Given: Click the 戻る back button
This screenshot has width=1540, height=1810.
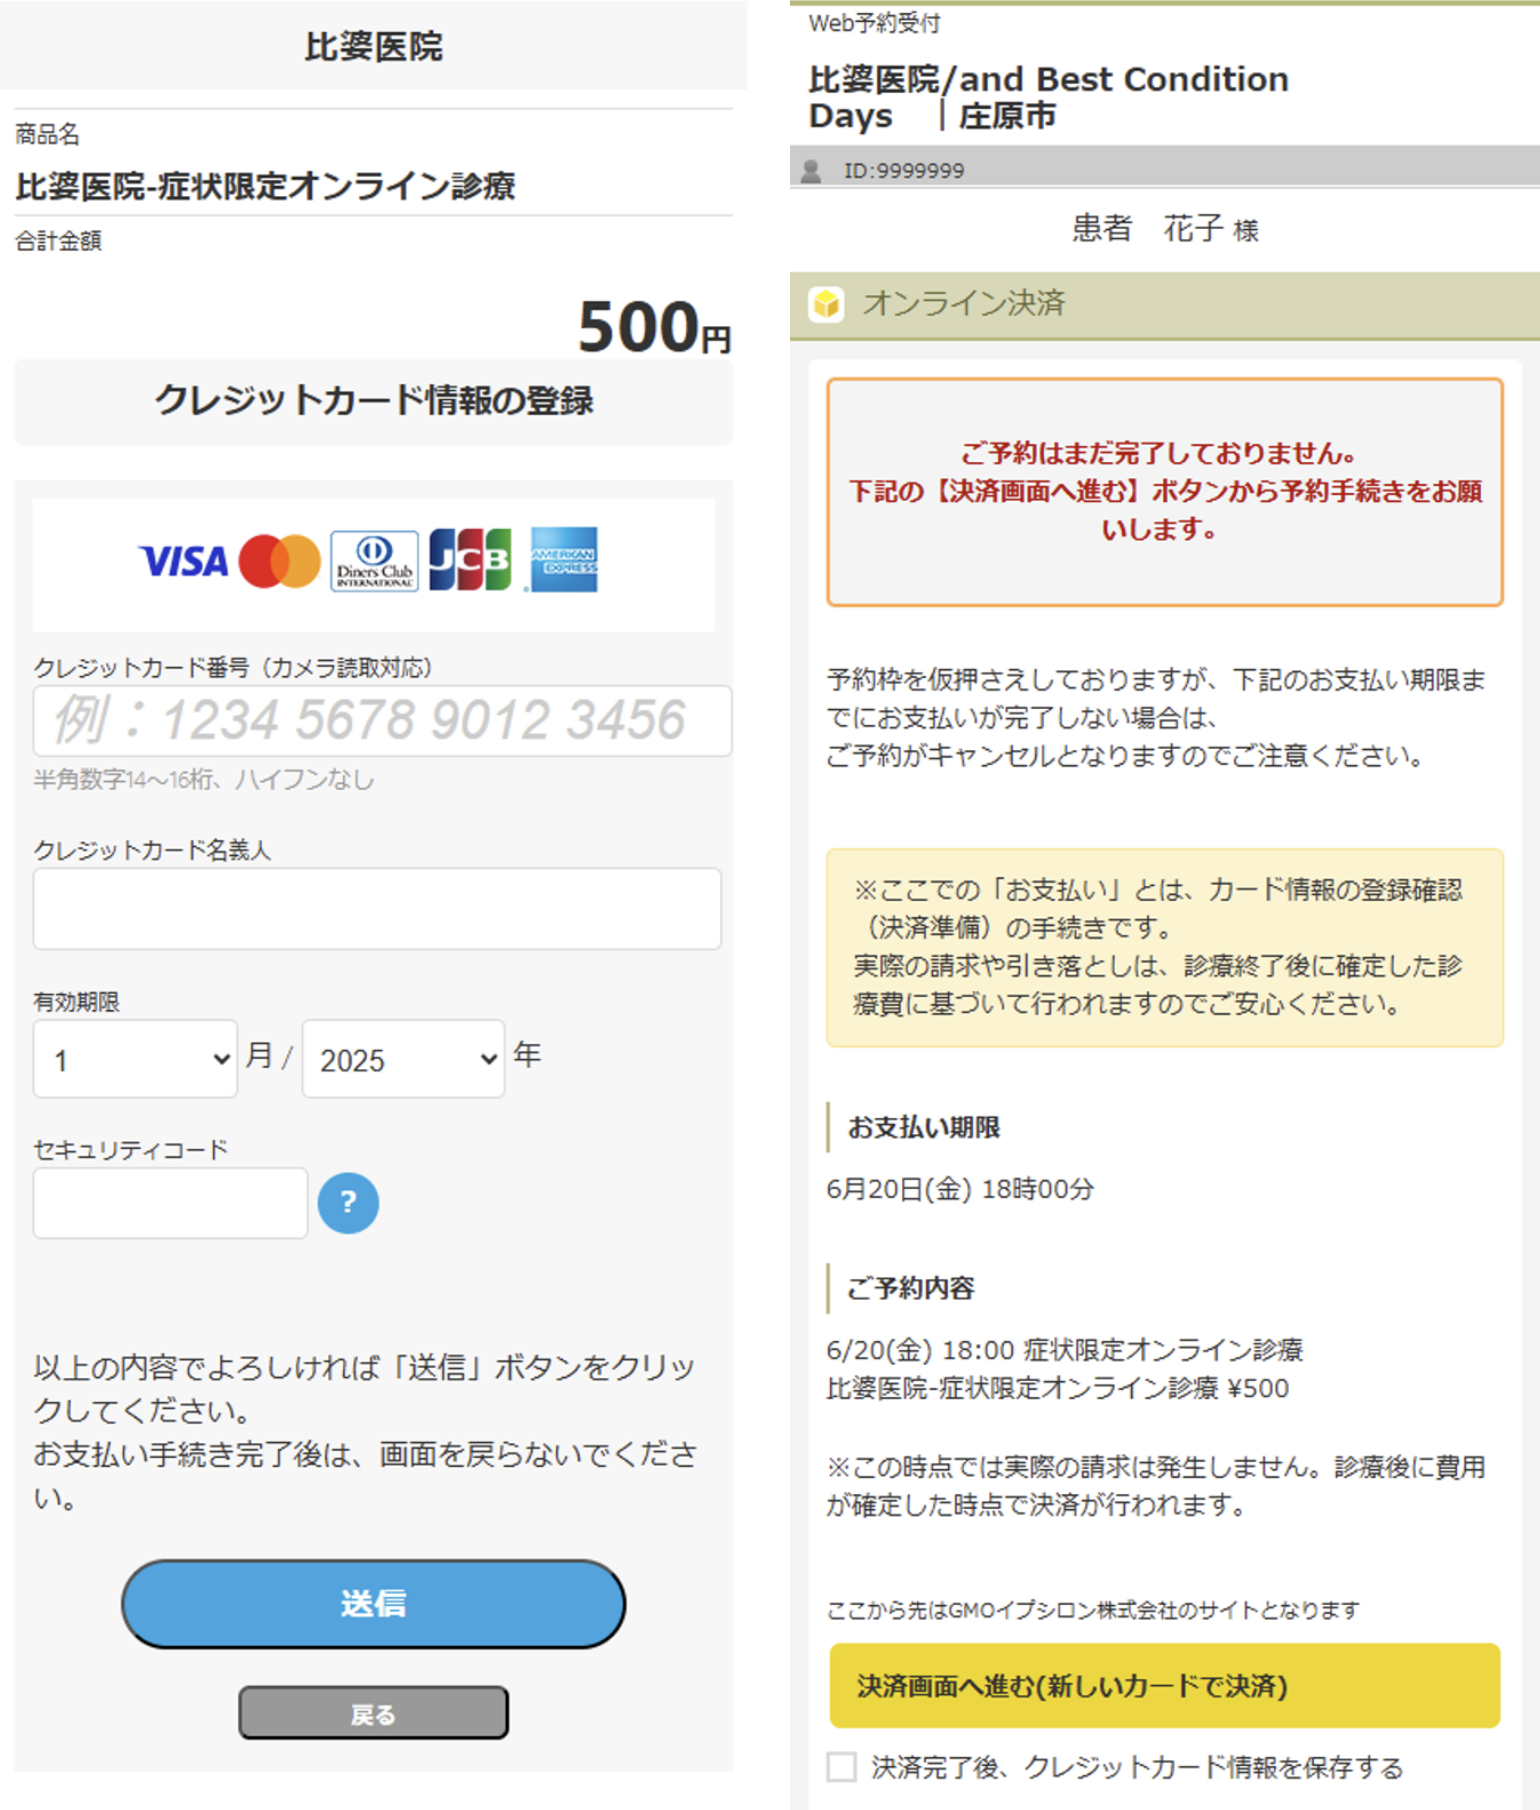Looking at the screenshot, I should tap(373, 1714).
